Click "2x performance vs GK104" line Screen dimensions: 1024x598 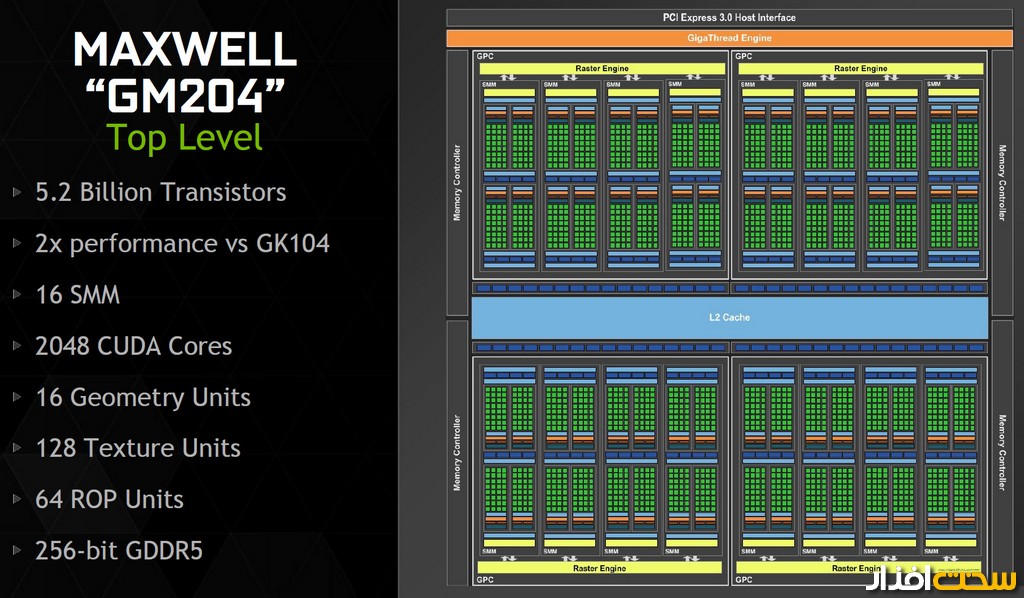click(182, 244)
